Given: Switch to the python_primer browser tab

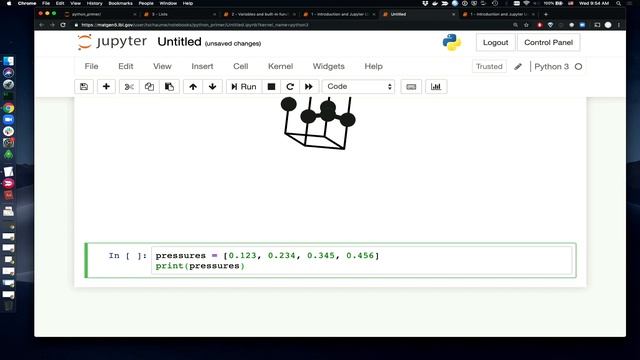Looking at the screenshot, I should click(x=100, y=14).
